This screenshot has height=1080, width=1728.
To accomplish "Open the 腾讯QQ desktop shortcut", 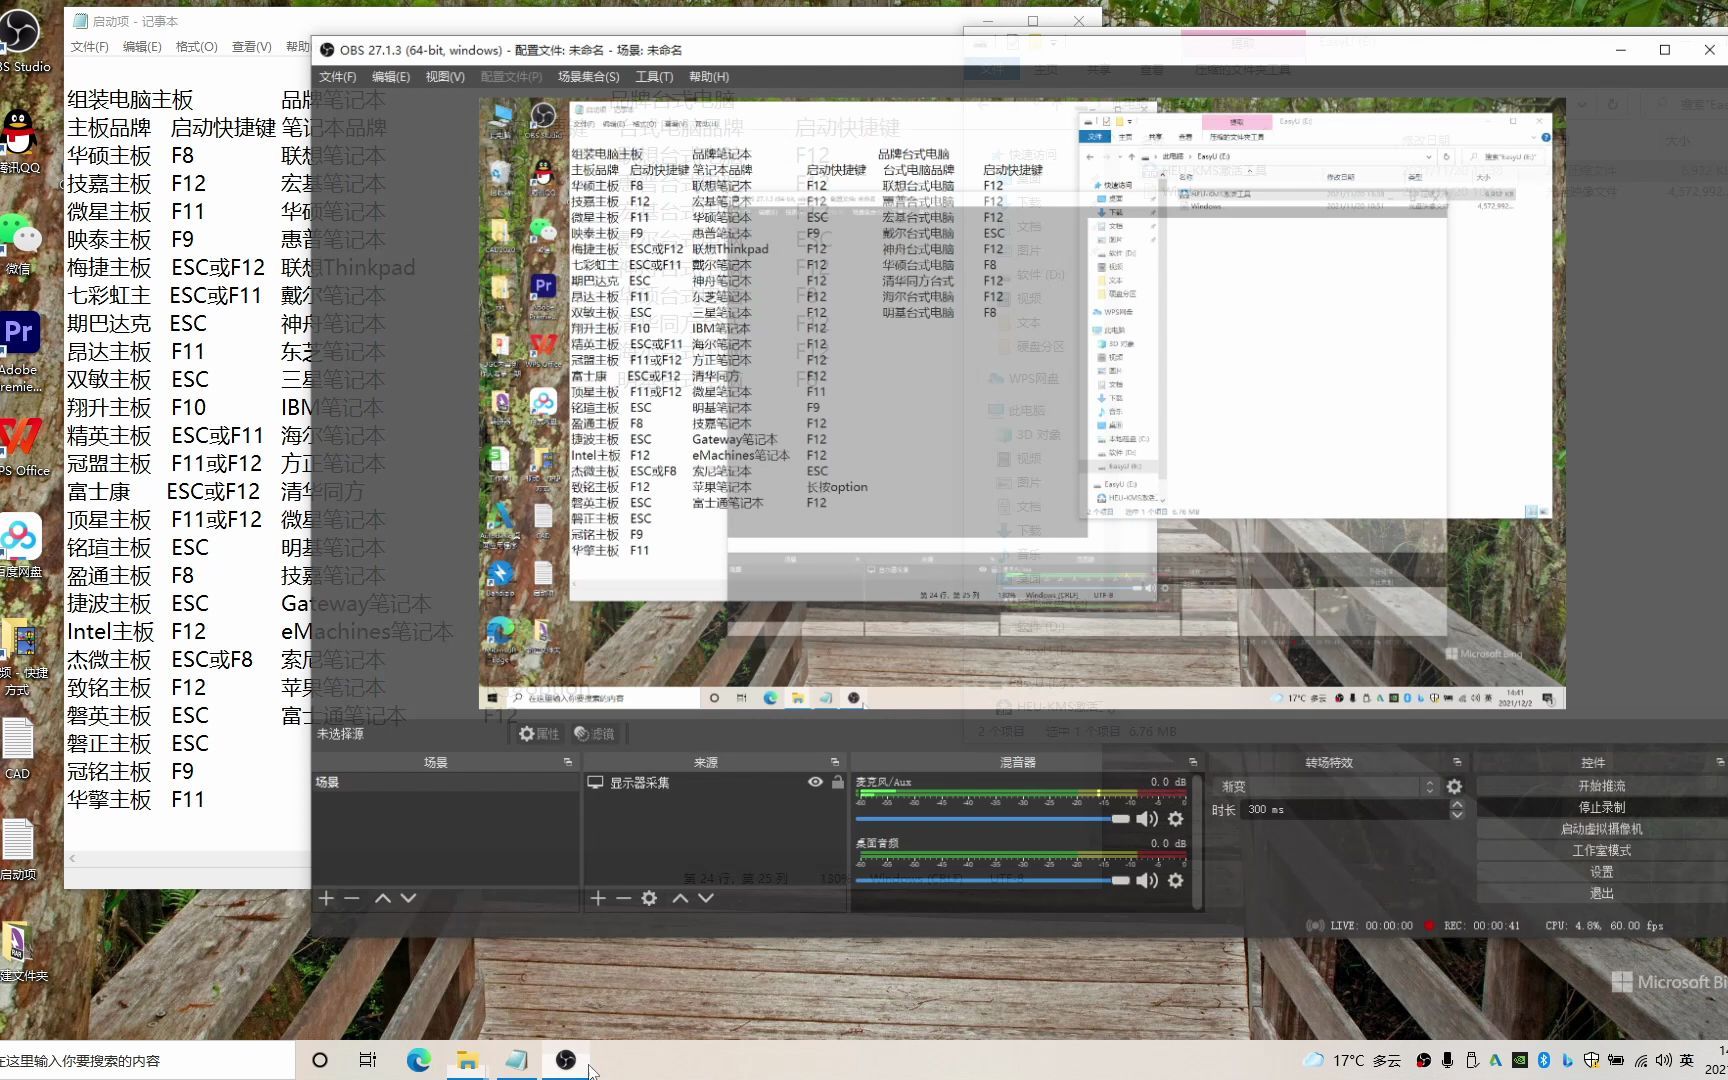I will (x=18, y=140).
